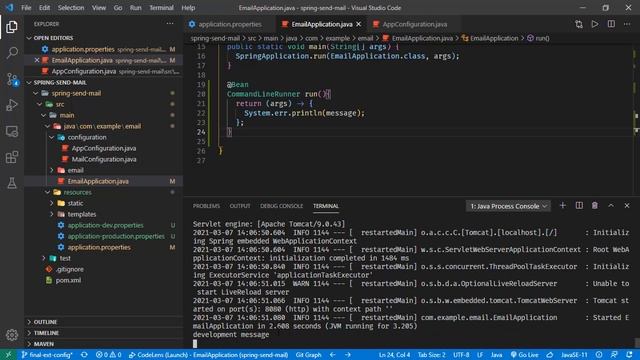The height and width of the screenshot is (360, 640).
Task: Open changes compare icon in editor toolbar
Action: tap(579, 24)
